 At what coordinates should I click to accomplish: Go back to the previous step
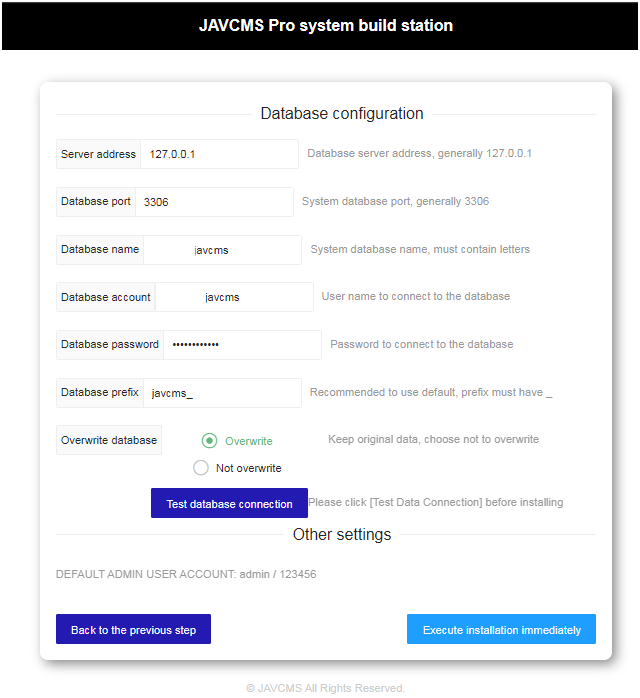[133, 630]
